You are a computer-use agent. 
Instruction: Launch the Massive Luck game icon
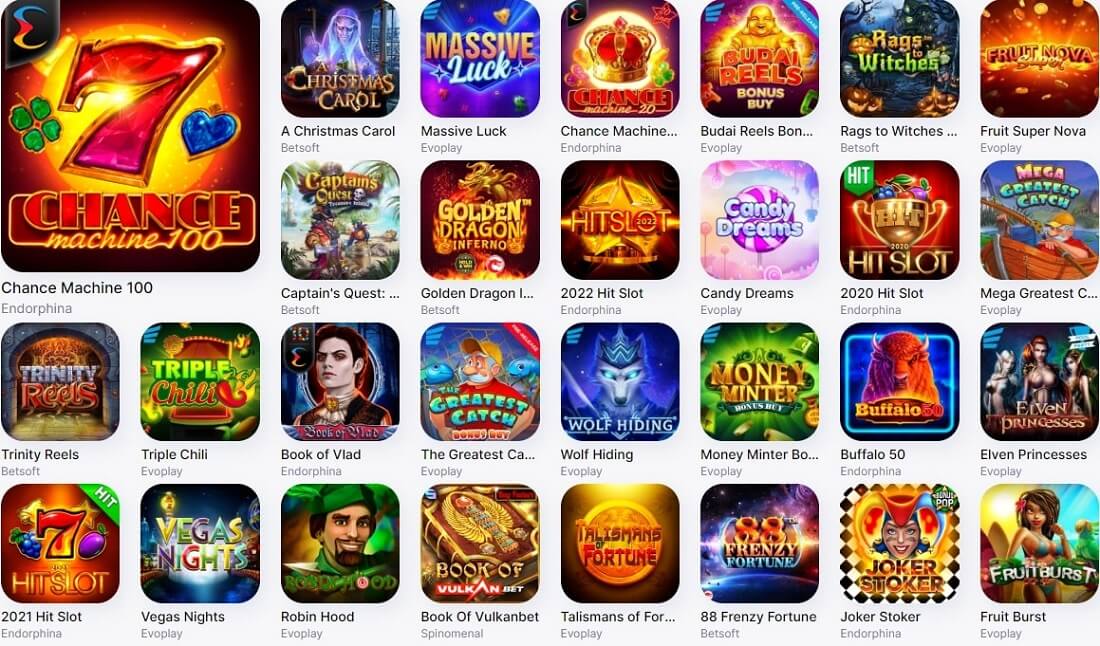[480, 58]
